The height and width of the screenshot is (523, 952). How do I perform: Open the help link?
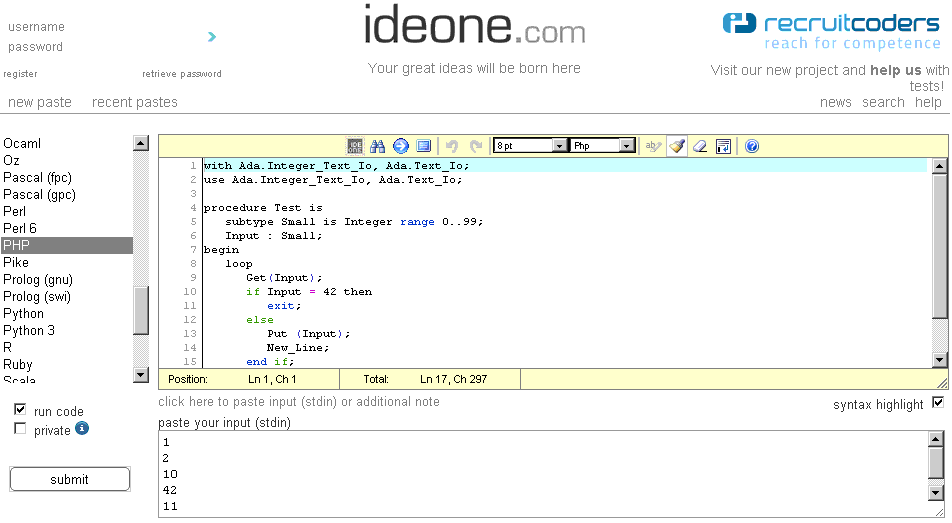tap(928, 102)
